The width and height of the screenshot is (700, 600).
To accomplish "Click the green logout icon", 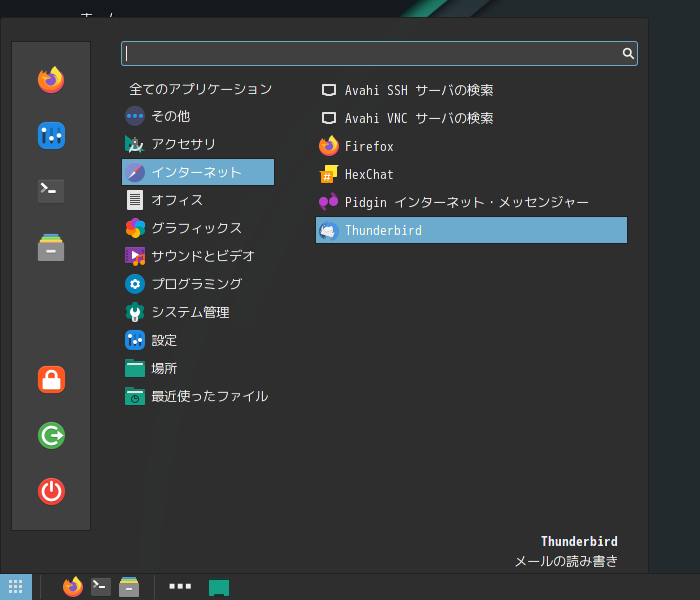I will pos(51,435).
